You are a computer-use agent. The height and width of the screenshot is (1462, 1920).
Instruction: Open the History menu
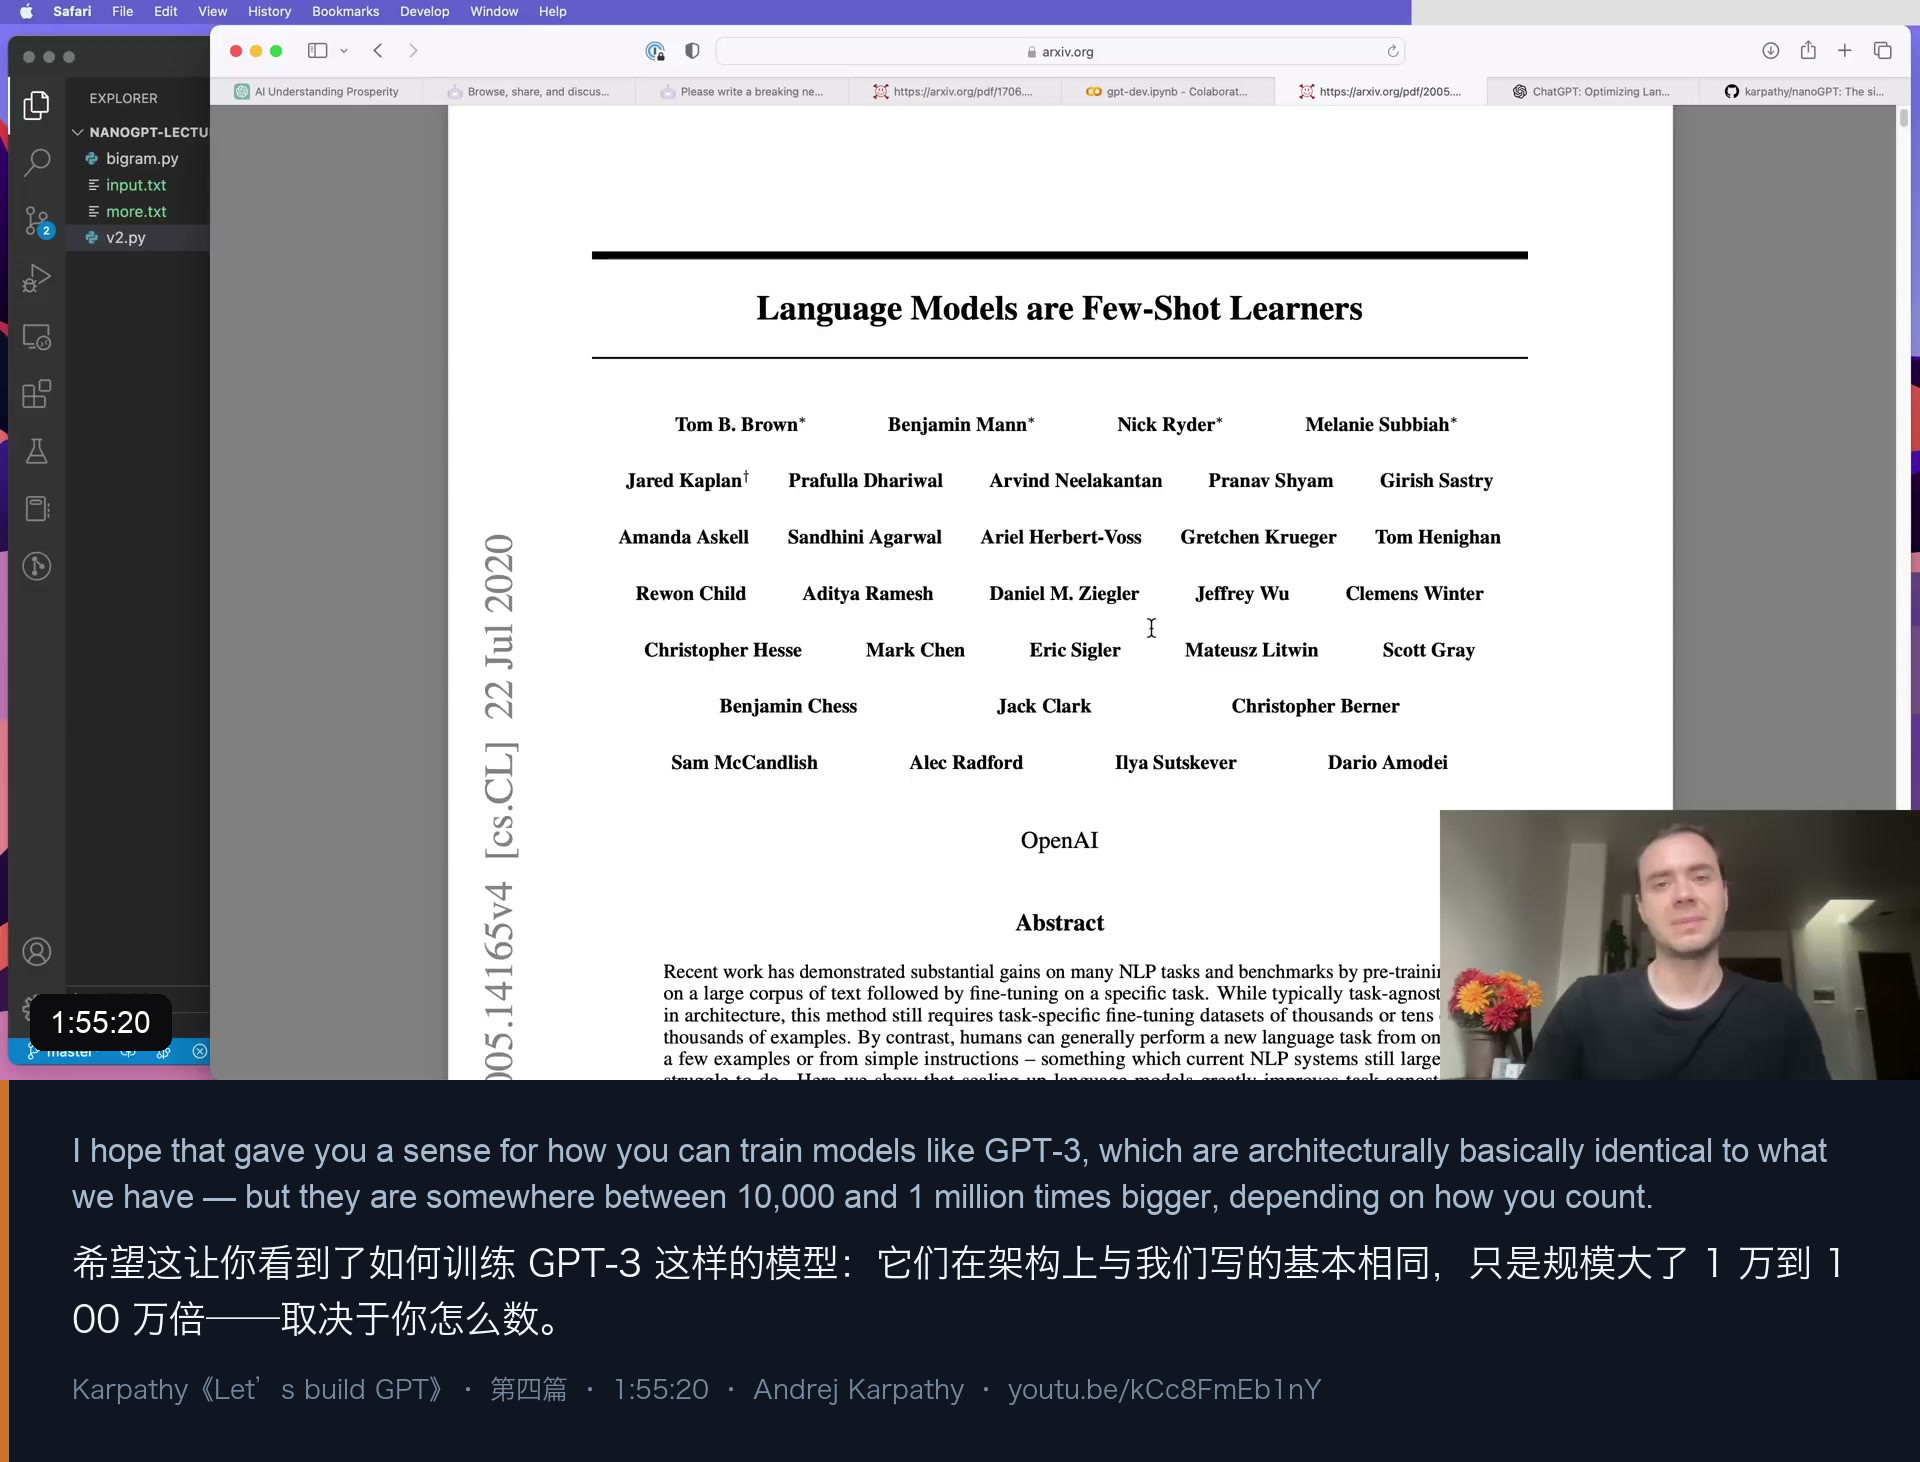(x=270, y=12)
